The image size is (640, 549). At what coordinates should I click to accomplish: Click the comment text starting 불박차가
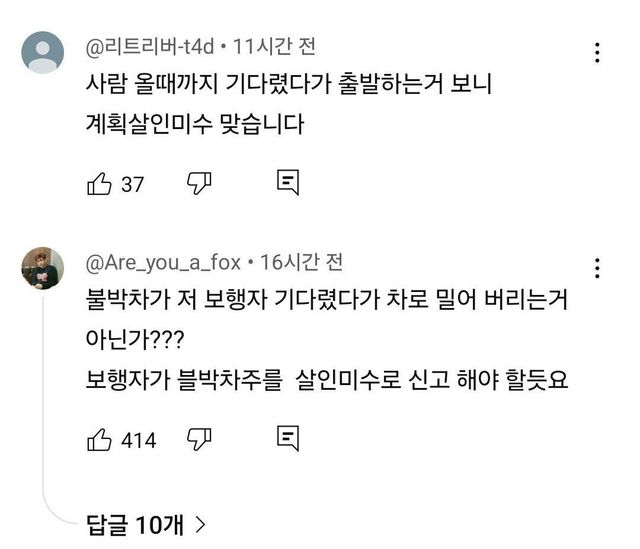(x=330, y=300)
